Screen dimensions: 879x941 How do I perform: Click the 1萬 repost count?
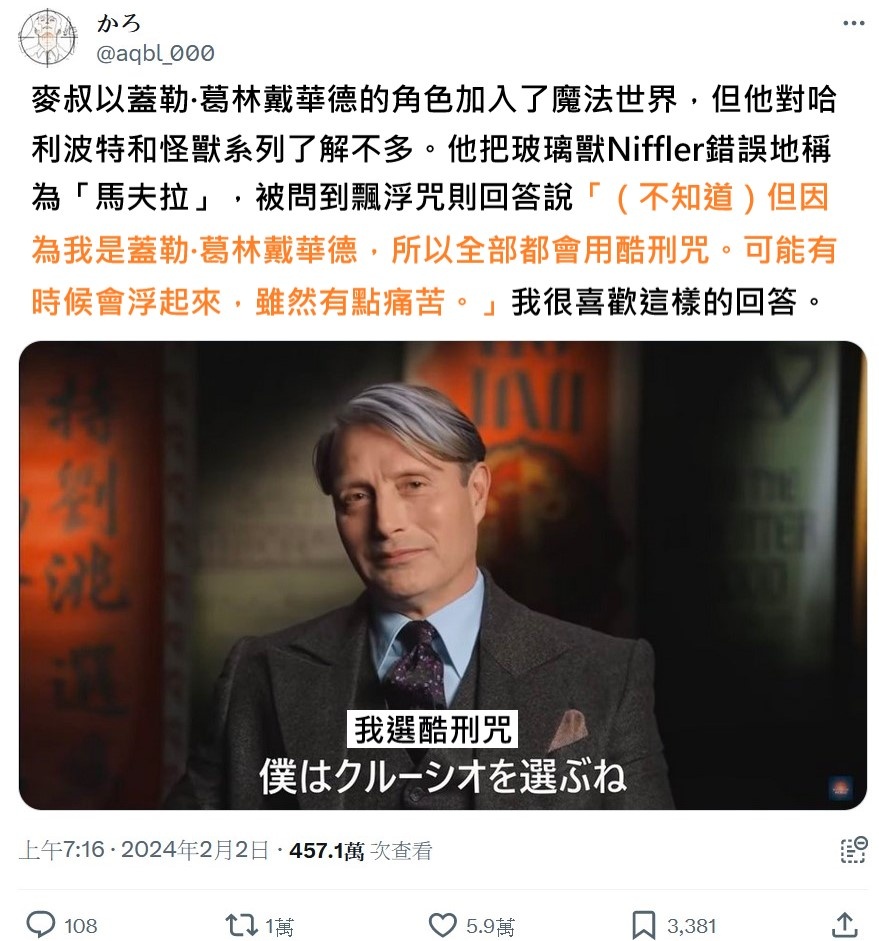tap(280, 927)
